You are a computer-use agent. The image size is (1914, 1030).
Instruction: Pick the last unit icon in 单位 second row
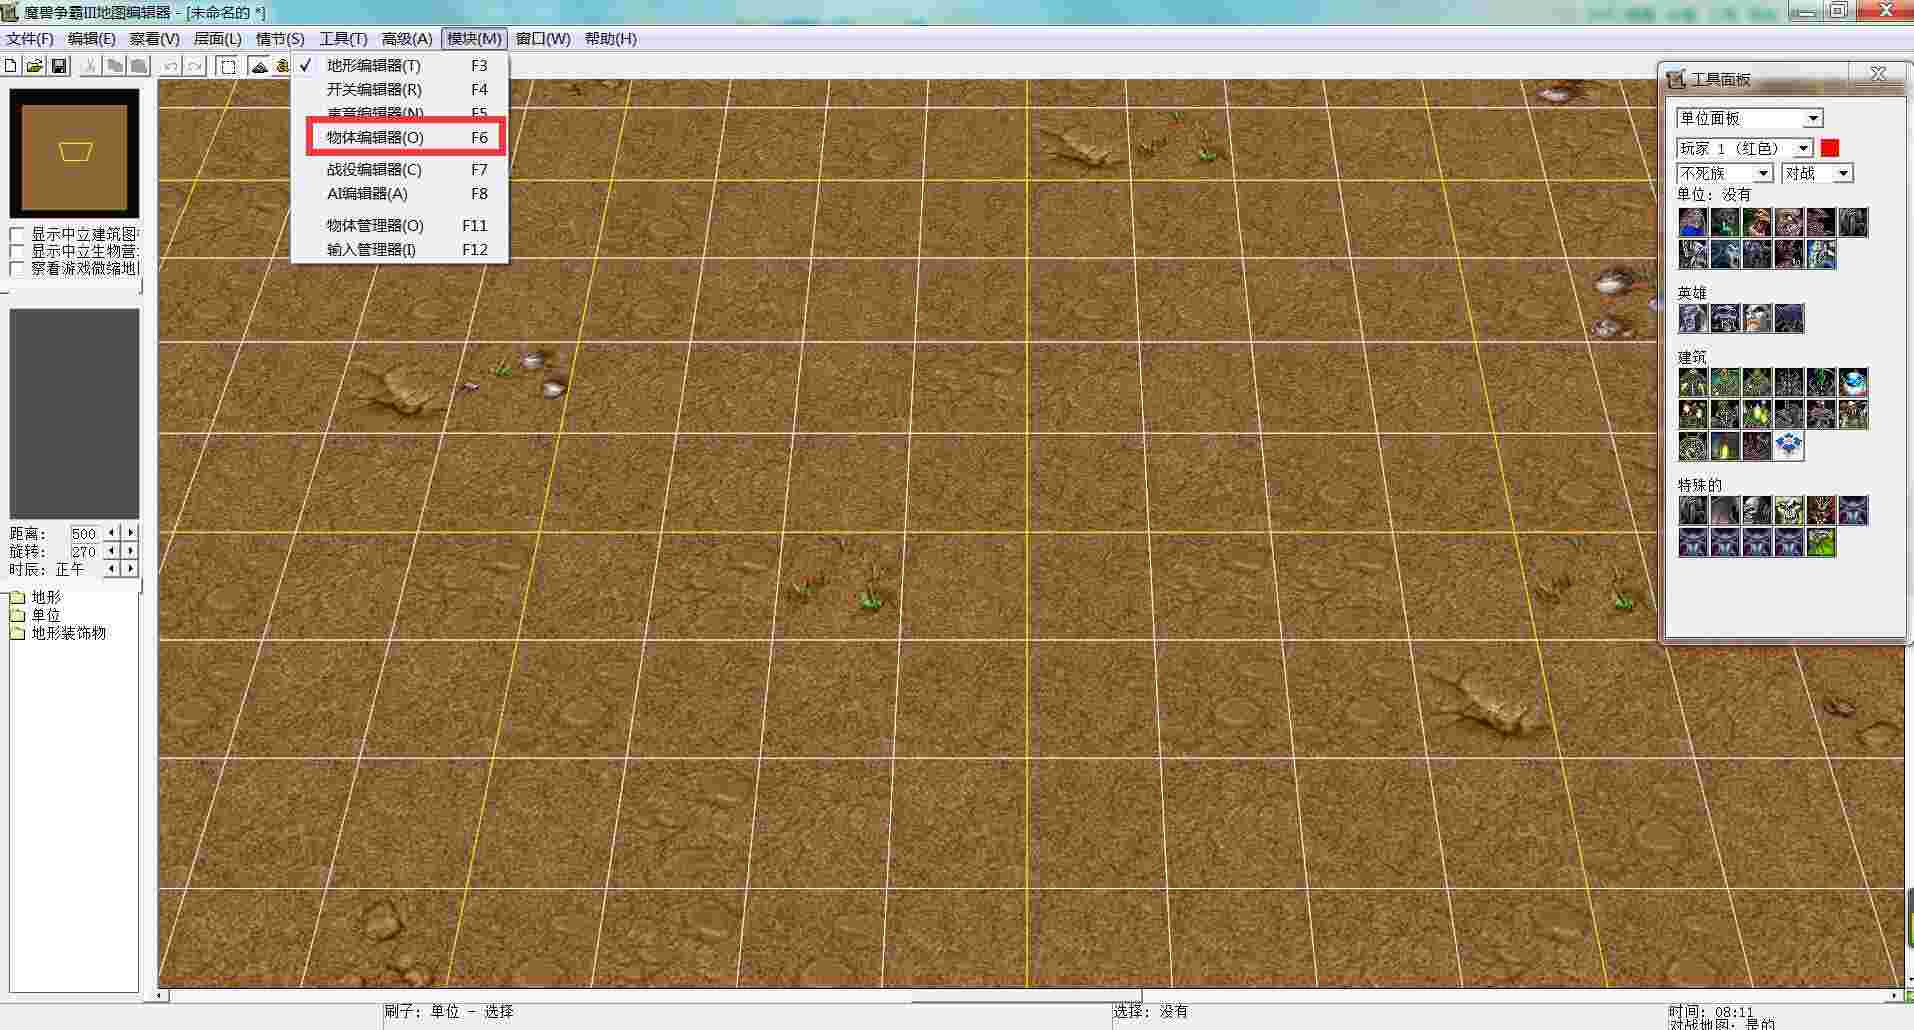pos(1821,255)
